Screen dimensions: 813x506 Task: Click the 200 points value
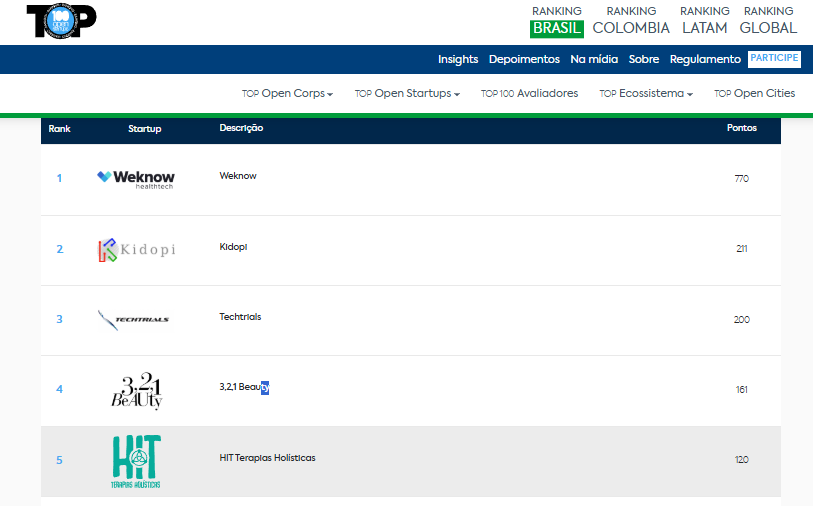(741, 319)
